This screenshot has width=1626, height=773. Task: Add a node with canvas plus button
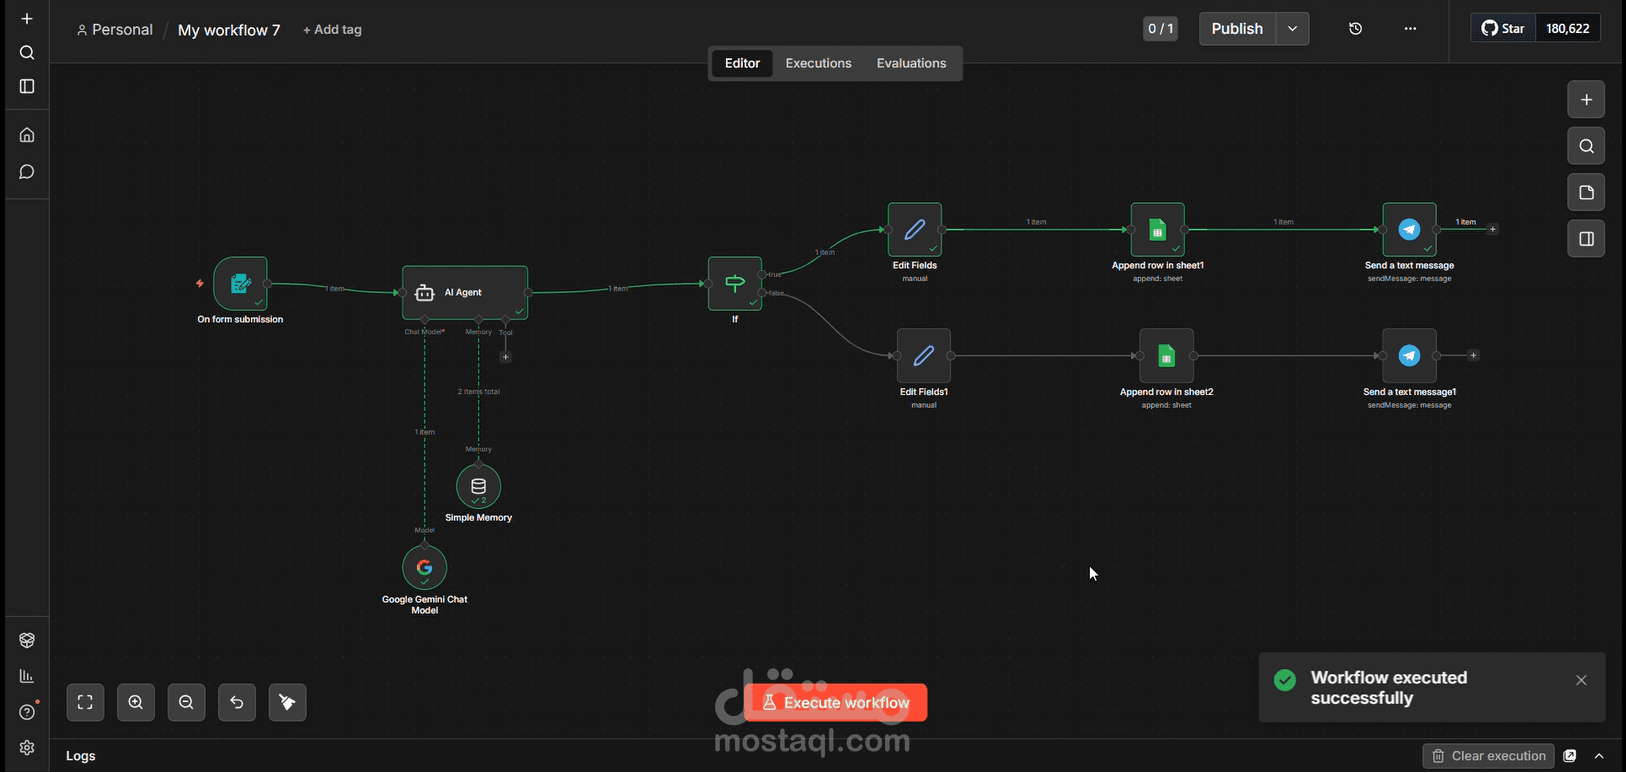(x=1586, y=100)
